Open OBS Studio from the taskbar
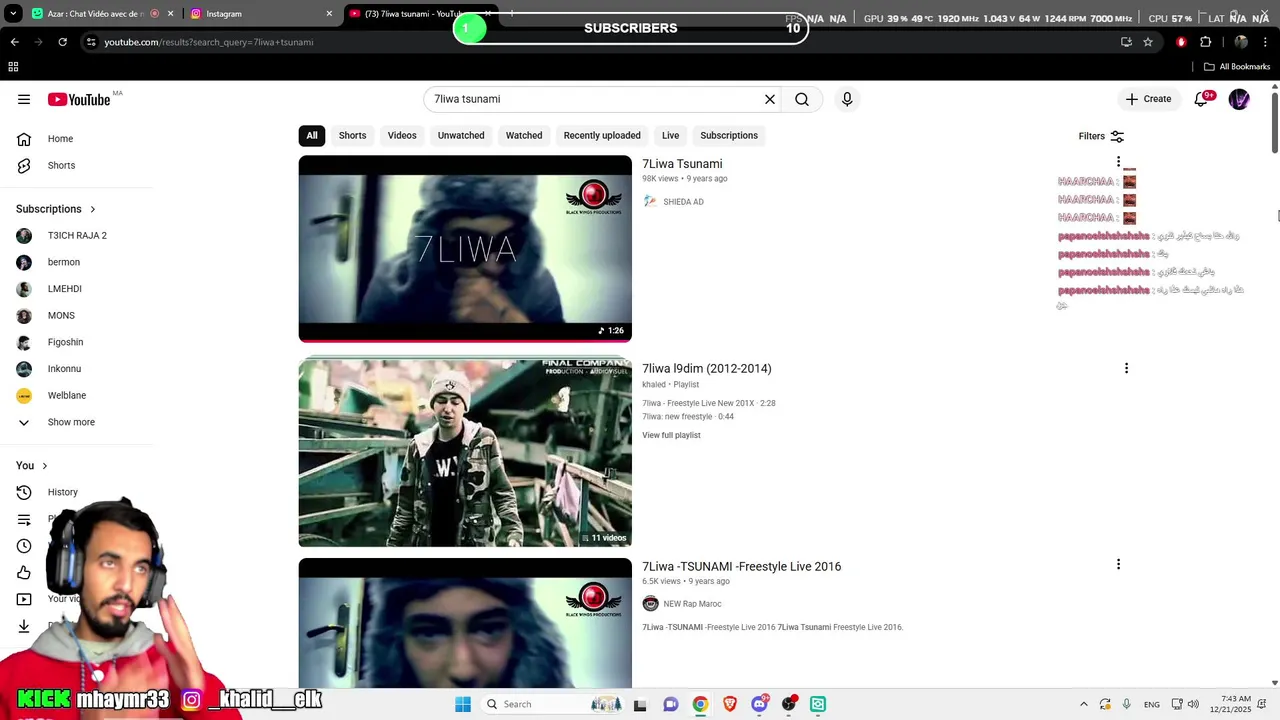This screenshot has width=1280, height=720. pyautogui.click(x=789, y=704)
